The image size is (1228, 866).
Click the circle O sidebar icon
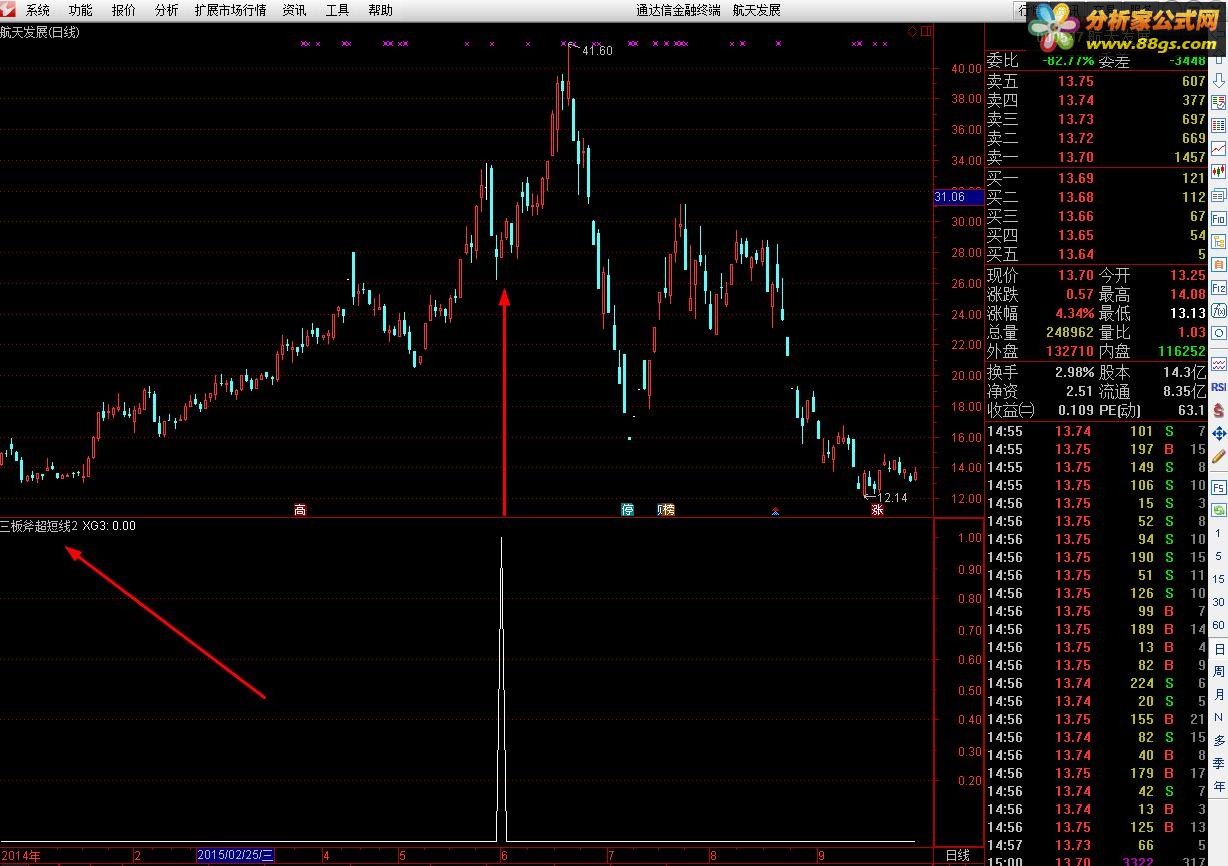(x=1218, y=333)
